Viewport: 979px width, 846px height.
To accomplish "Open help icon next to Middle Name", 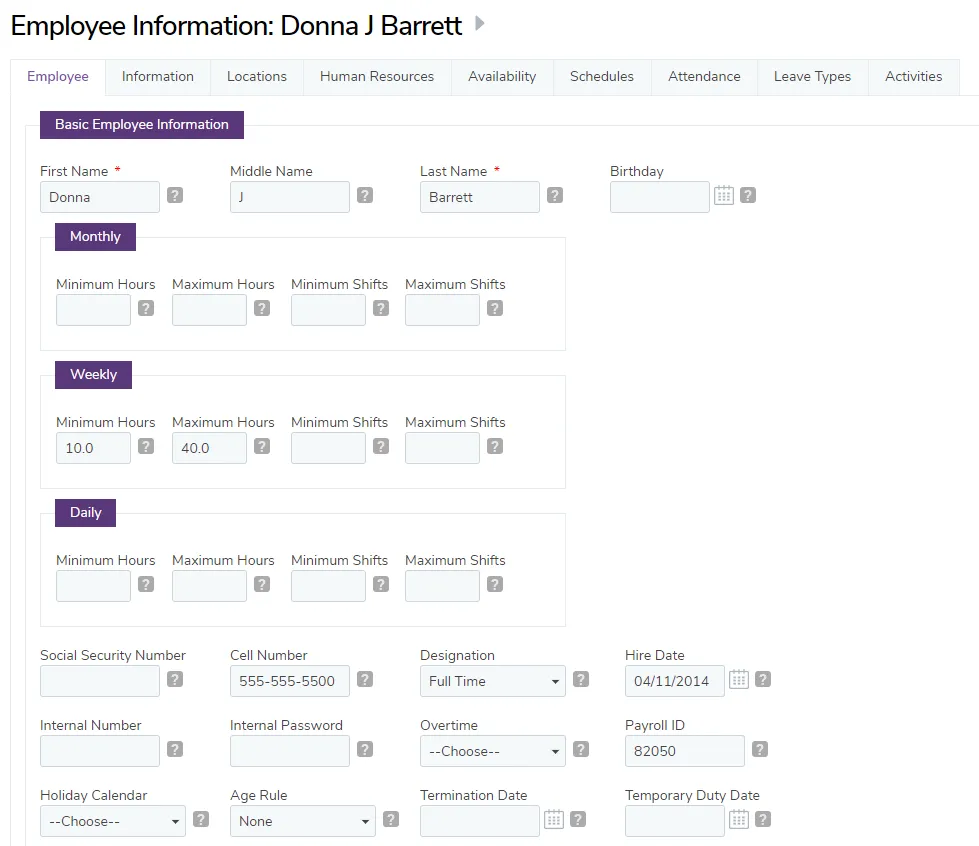I will (x=365, y=195).
